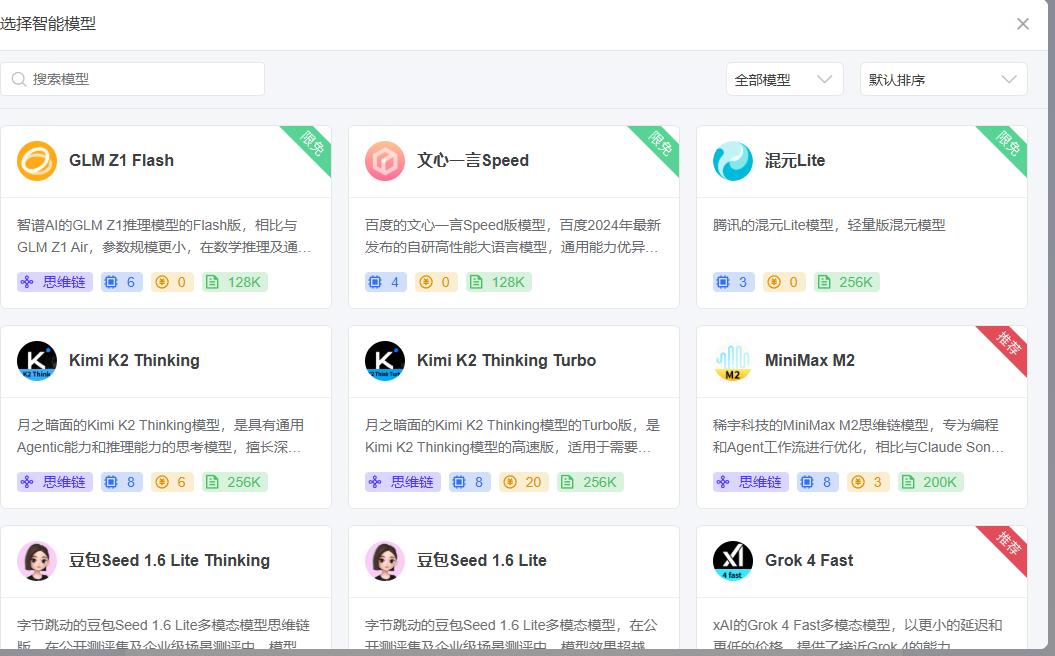Click the 限免 ribbon on 混元Lite
1055x656 pixels.
[x=1007, y=145]
